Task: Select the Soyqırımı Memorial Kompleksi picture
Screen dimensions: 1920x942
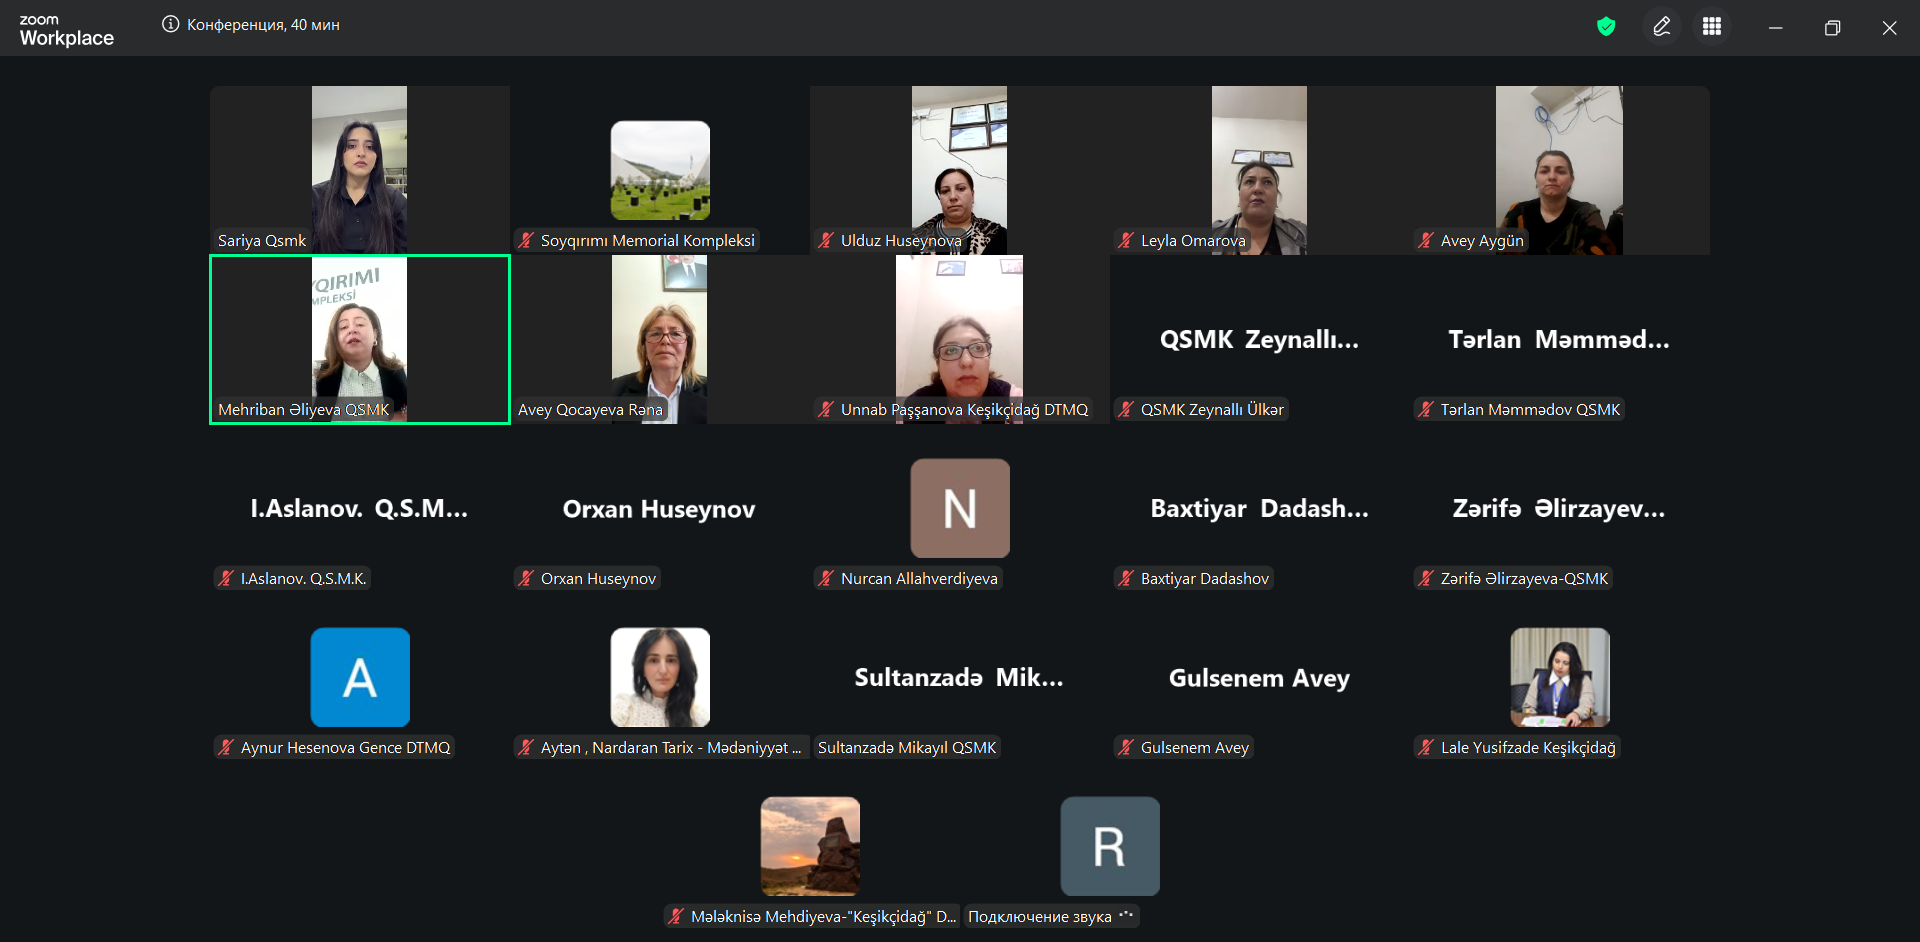Action: click(x=660, y=170)
